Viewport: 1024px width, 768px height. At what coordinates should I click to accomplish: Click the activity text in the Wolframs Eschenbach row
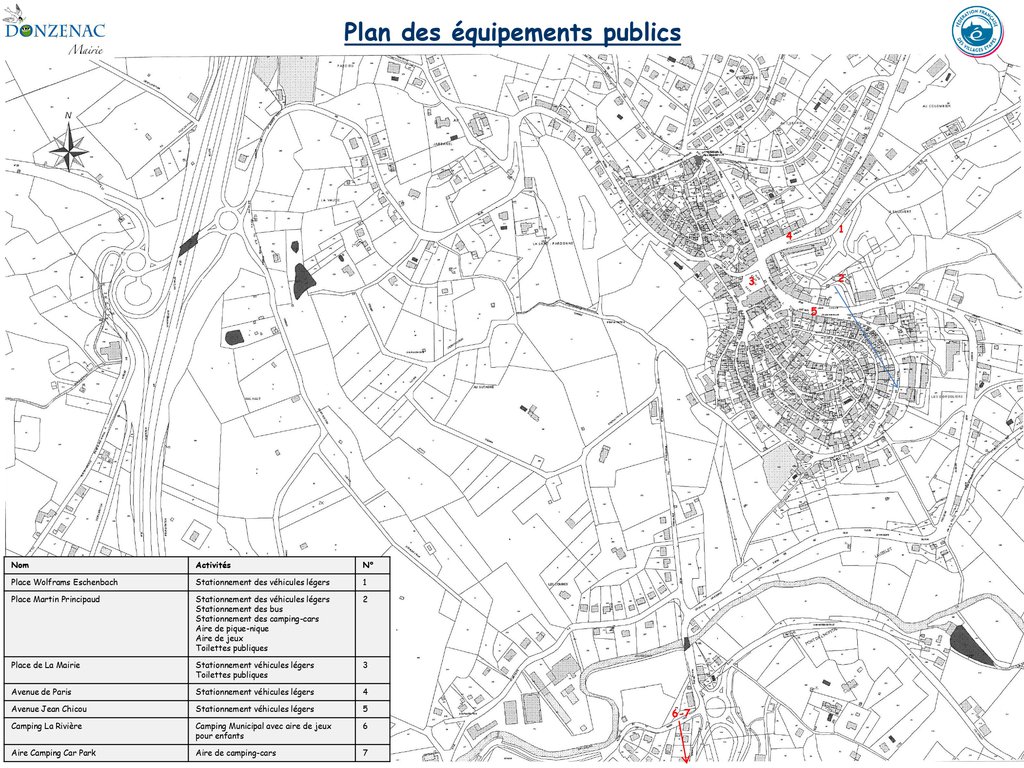click(263, 582)
